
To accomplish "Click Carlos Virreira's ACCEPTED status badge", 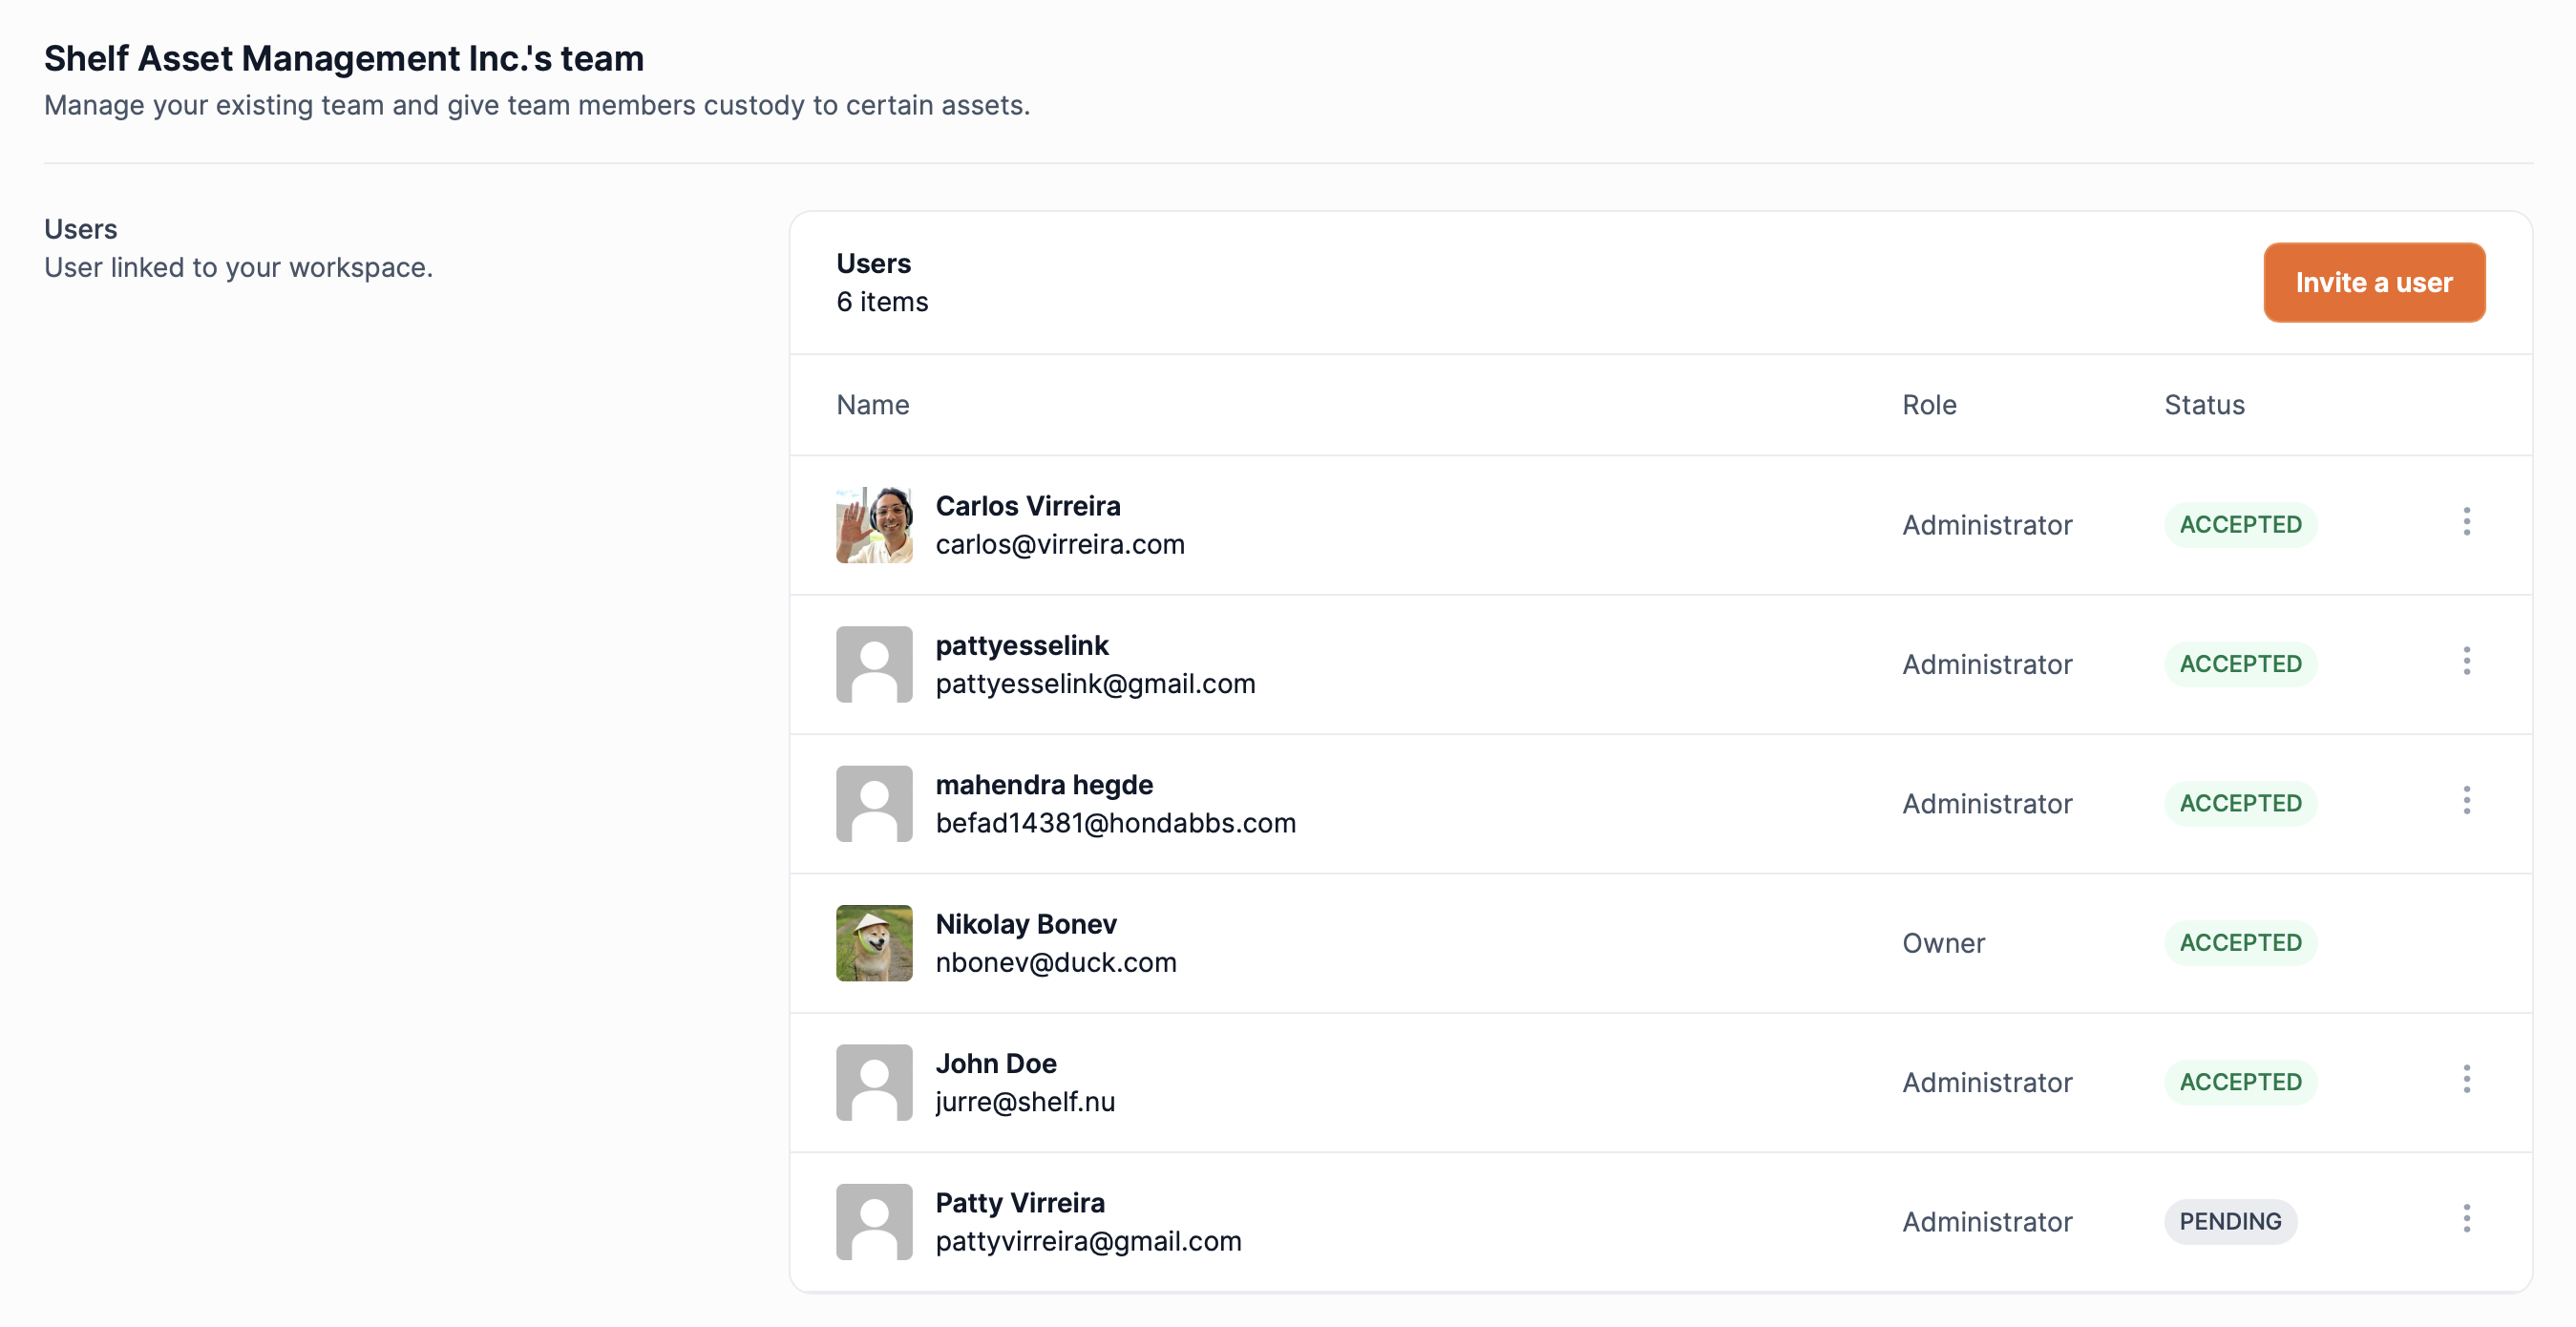I will tap(2240, 525).
